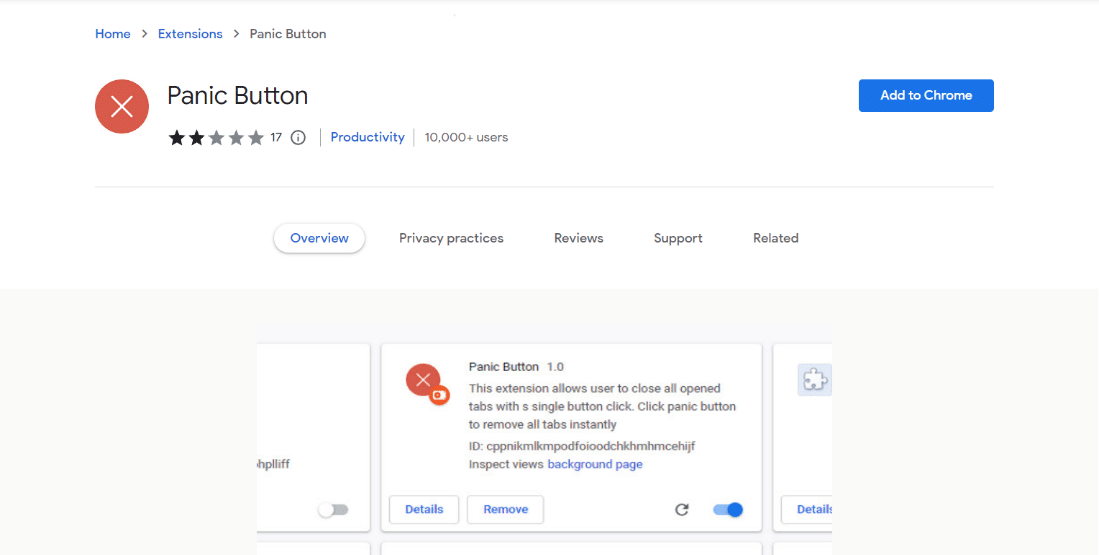Switch to the Overview tab
This screenshot has height=555, width=1099.
tap(319, 238)
